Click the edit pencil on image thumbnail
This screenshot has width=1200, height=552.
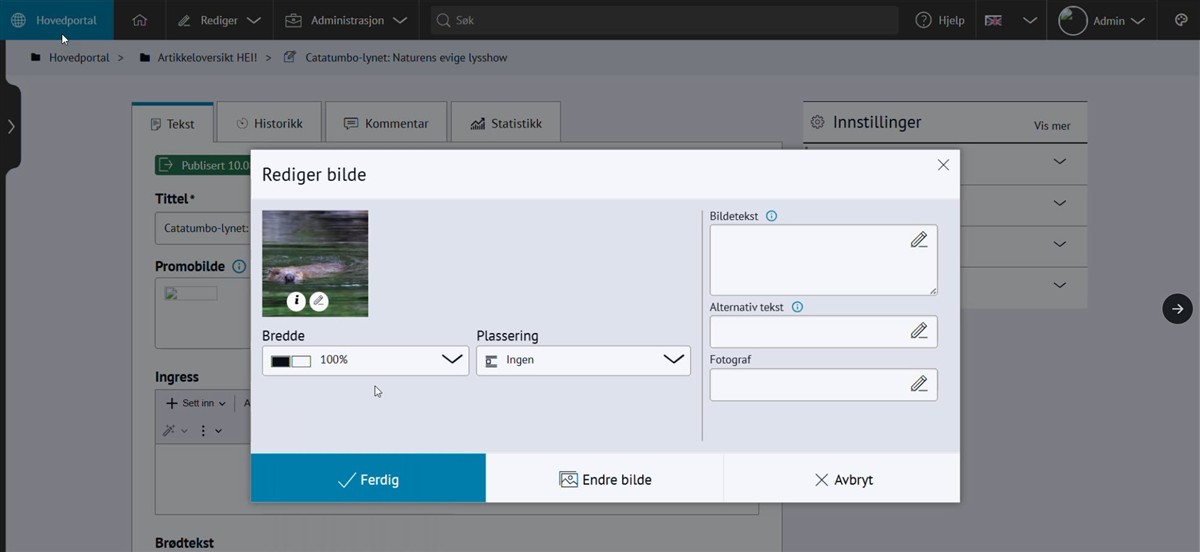click(x=319, y=301)
